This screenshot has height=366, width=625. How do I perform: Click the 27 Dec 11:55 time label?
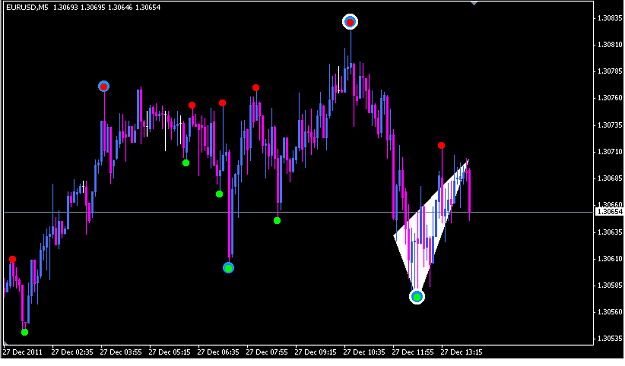tap(413, 352)
